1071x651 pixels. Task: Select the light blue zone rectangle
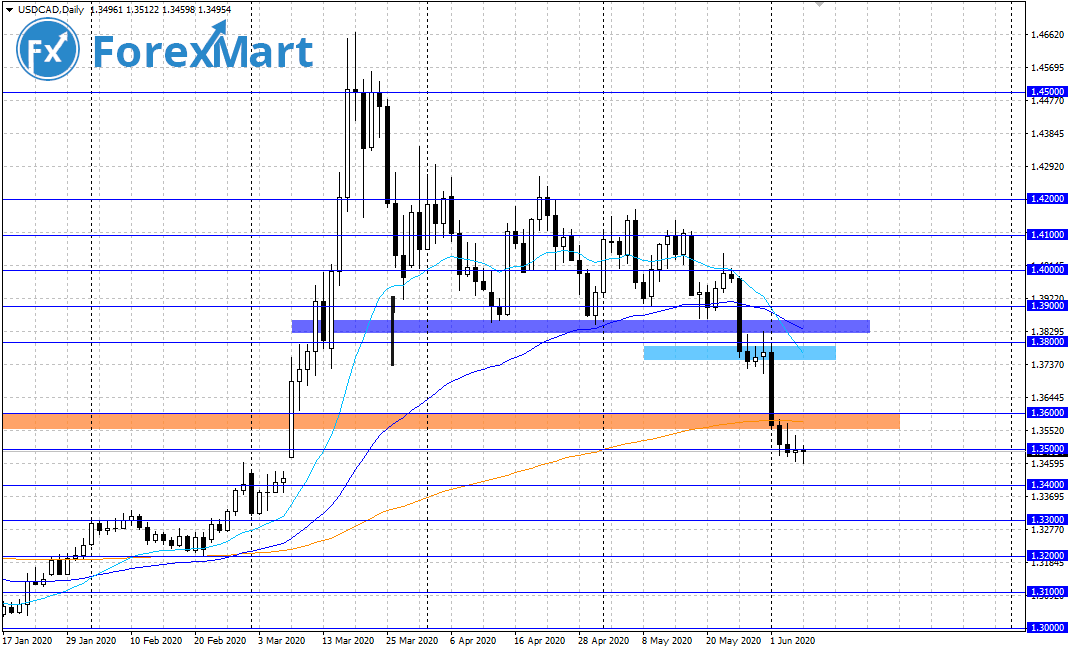738,352
